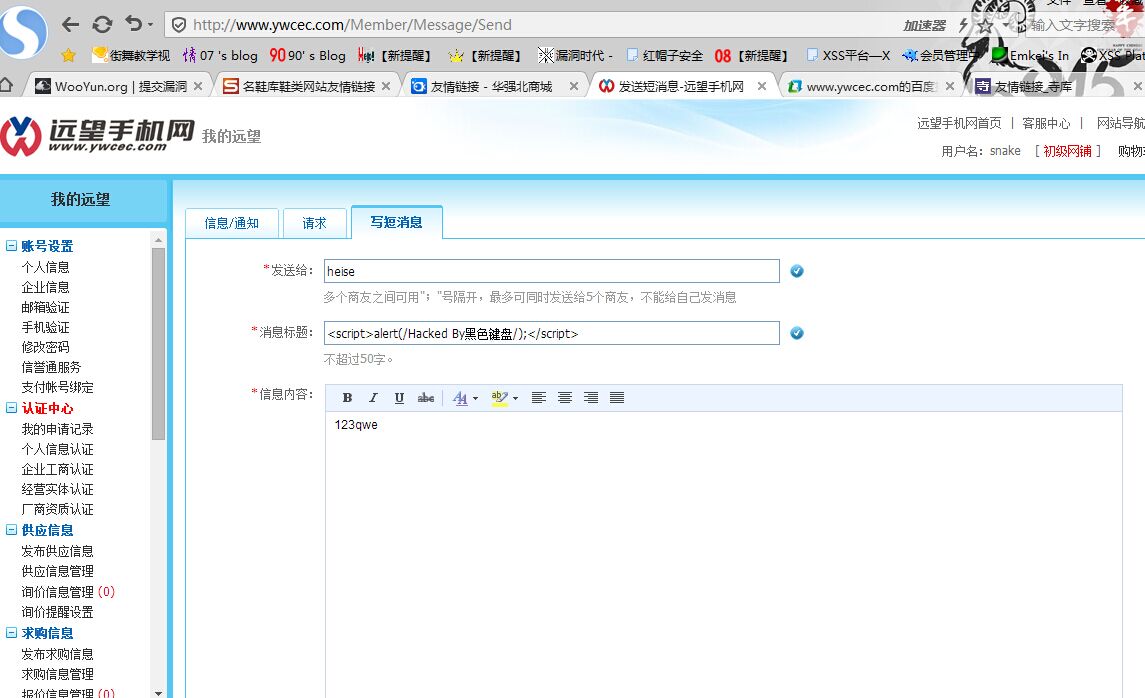Align text right in the editor

pos(591,398)
